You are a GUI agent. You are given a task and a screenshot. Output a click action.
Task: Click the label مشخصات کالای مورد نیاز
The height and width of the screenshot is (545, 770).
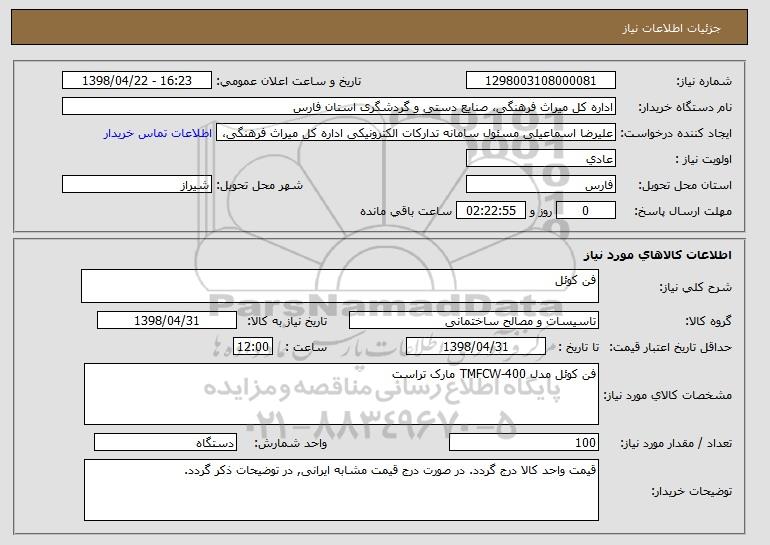[668, 395]
